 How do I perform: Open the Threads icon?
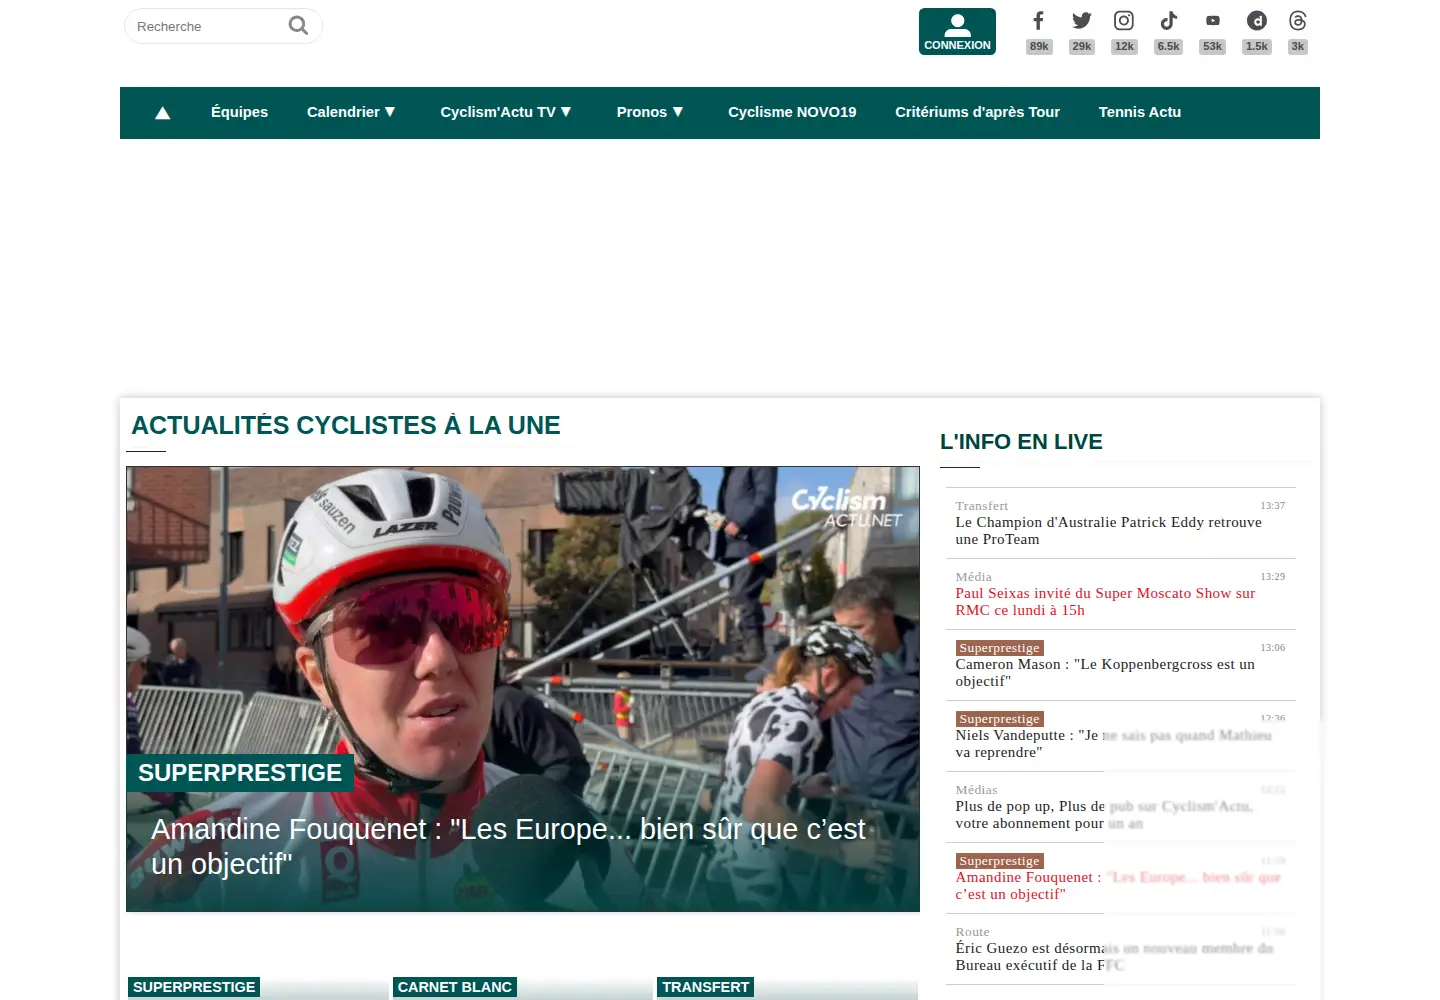click(x=1298, y=21)
